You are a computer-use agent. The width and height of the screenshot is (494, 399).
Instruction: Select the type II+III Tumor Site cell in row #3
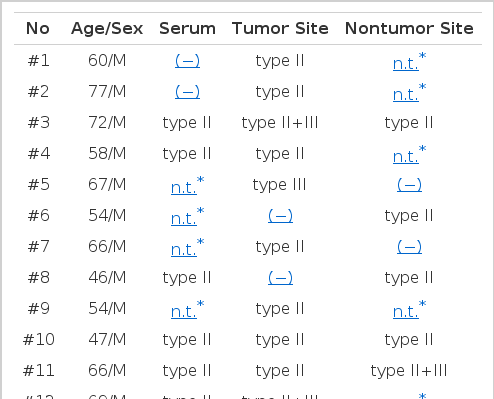pyautogui.click(x=280, y=123)
